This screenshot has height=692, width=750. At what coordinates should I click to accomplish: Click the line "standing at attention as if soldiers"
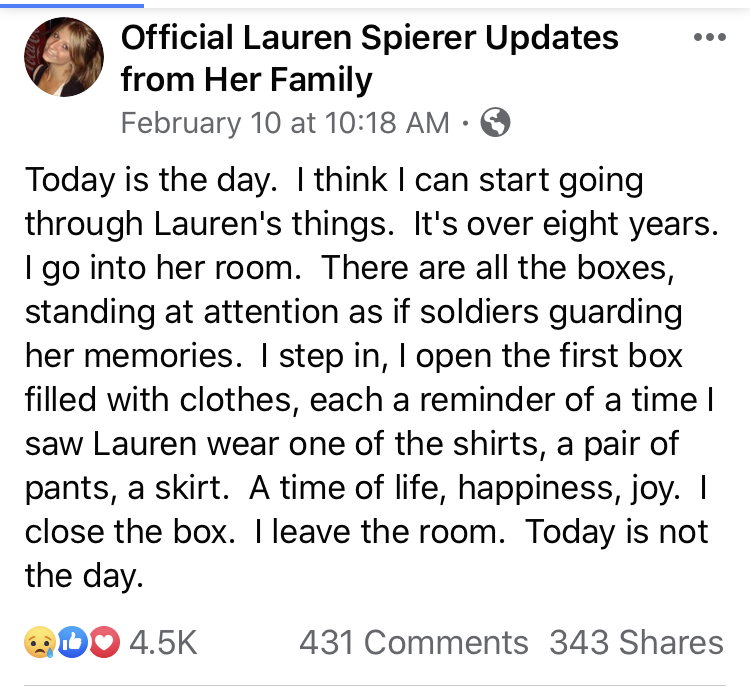tap(353, 313)
